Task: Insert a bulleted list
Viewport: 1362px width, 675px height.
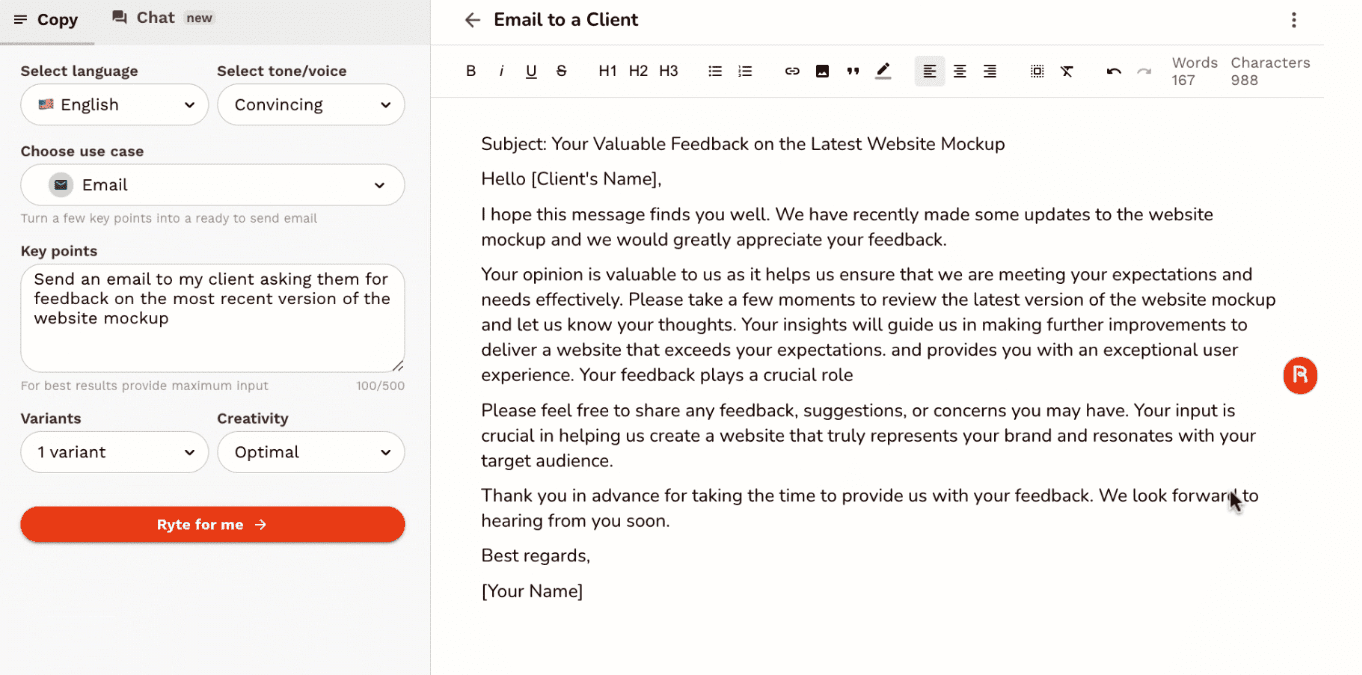Action: [715, 71]
